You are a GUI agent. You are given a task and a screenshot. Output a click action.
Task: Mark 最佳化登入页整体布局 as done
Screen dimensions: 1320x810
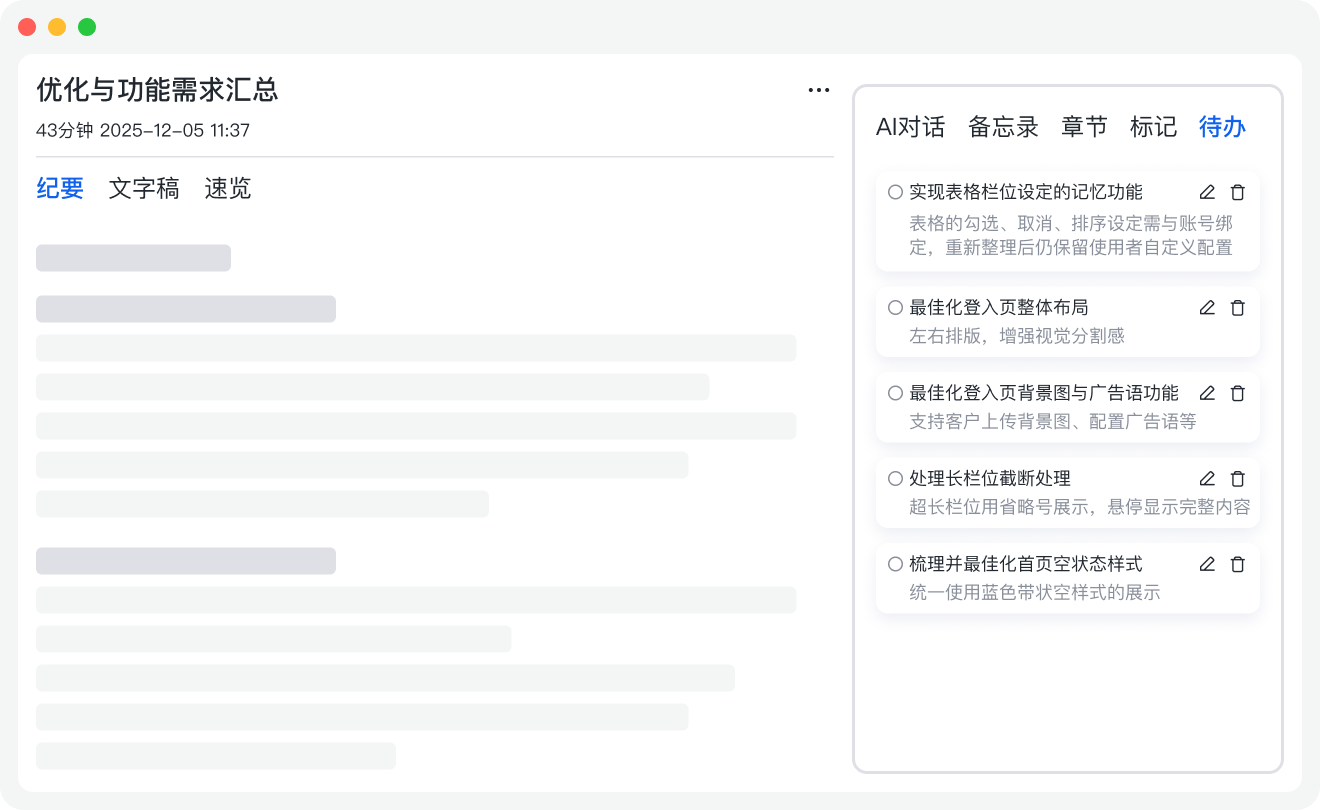(895, 308)
